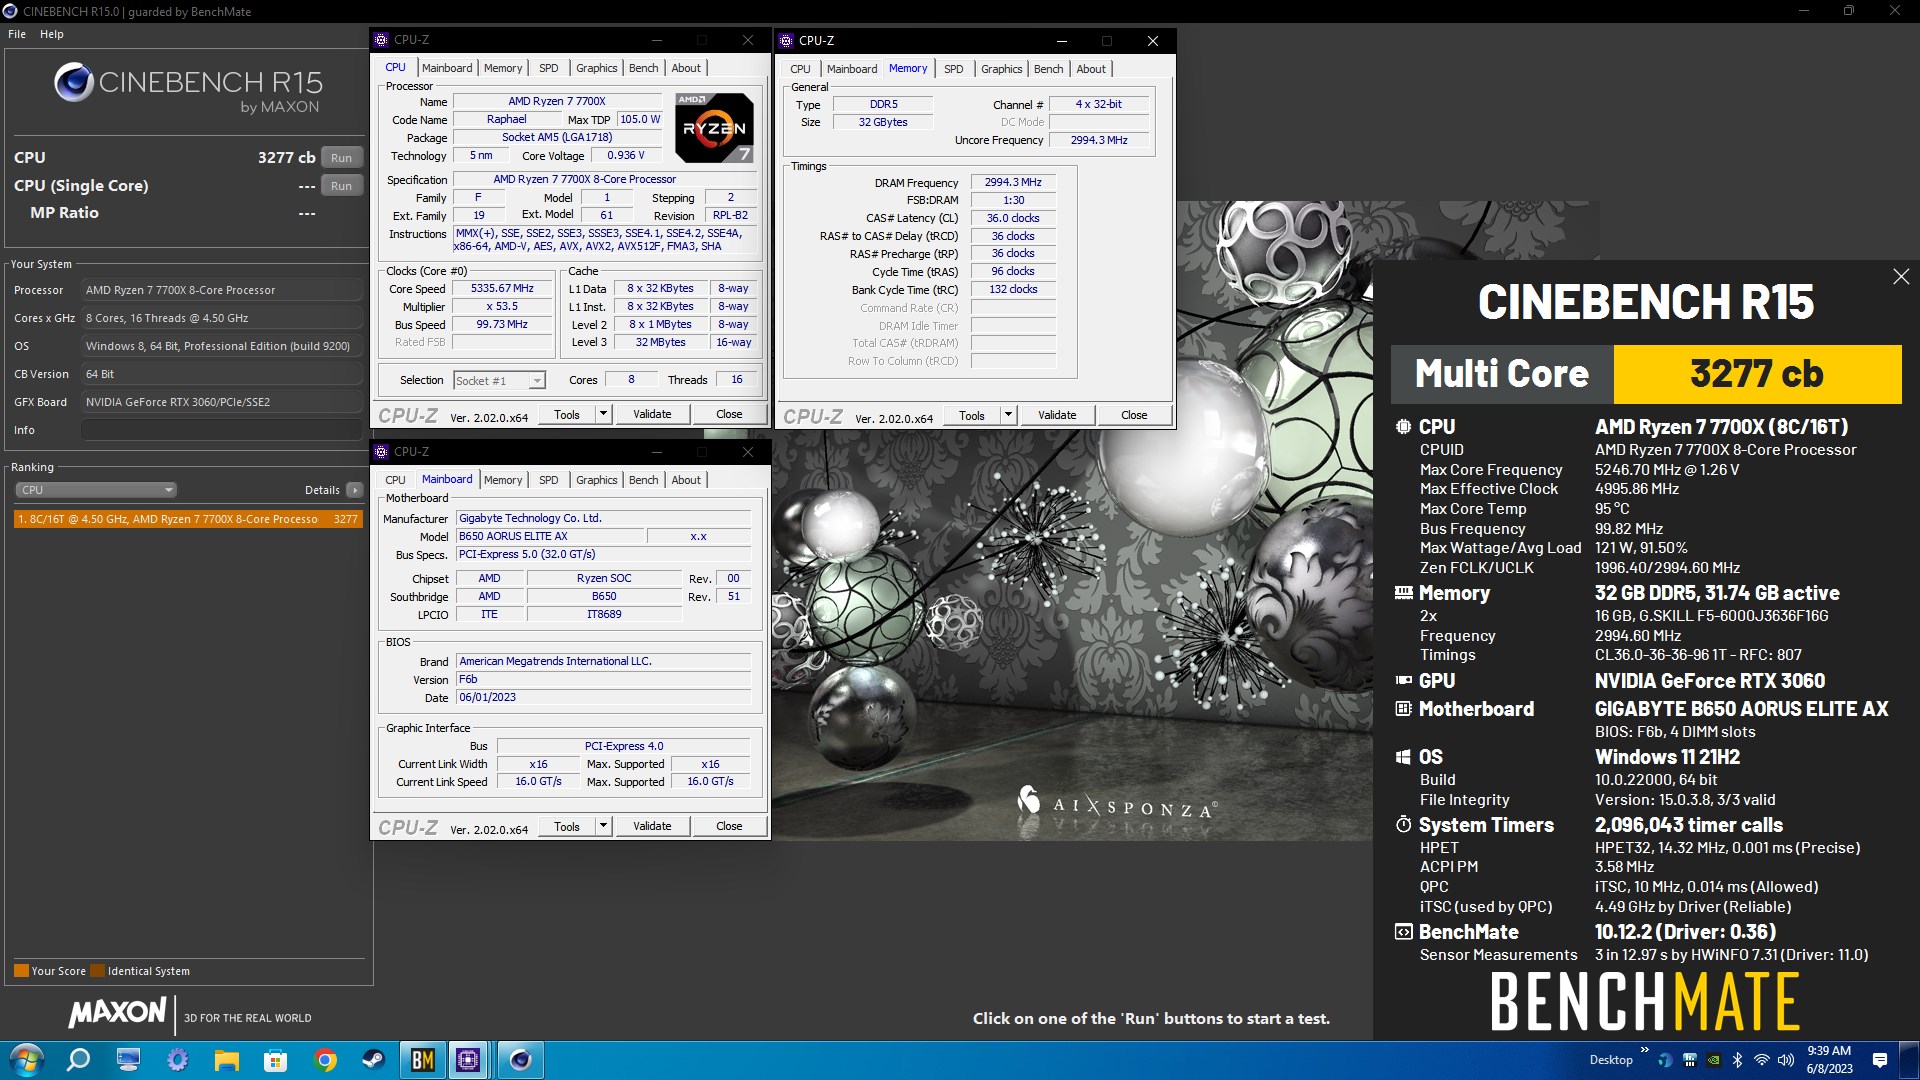Open Tools dropdown arrow in Memory tab window

pyautogui.click(x=1008, y=415)
